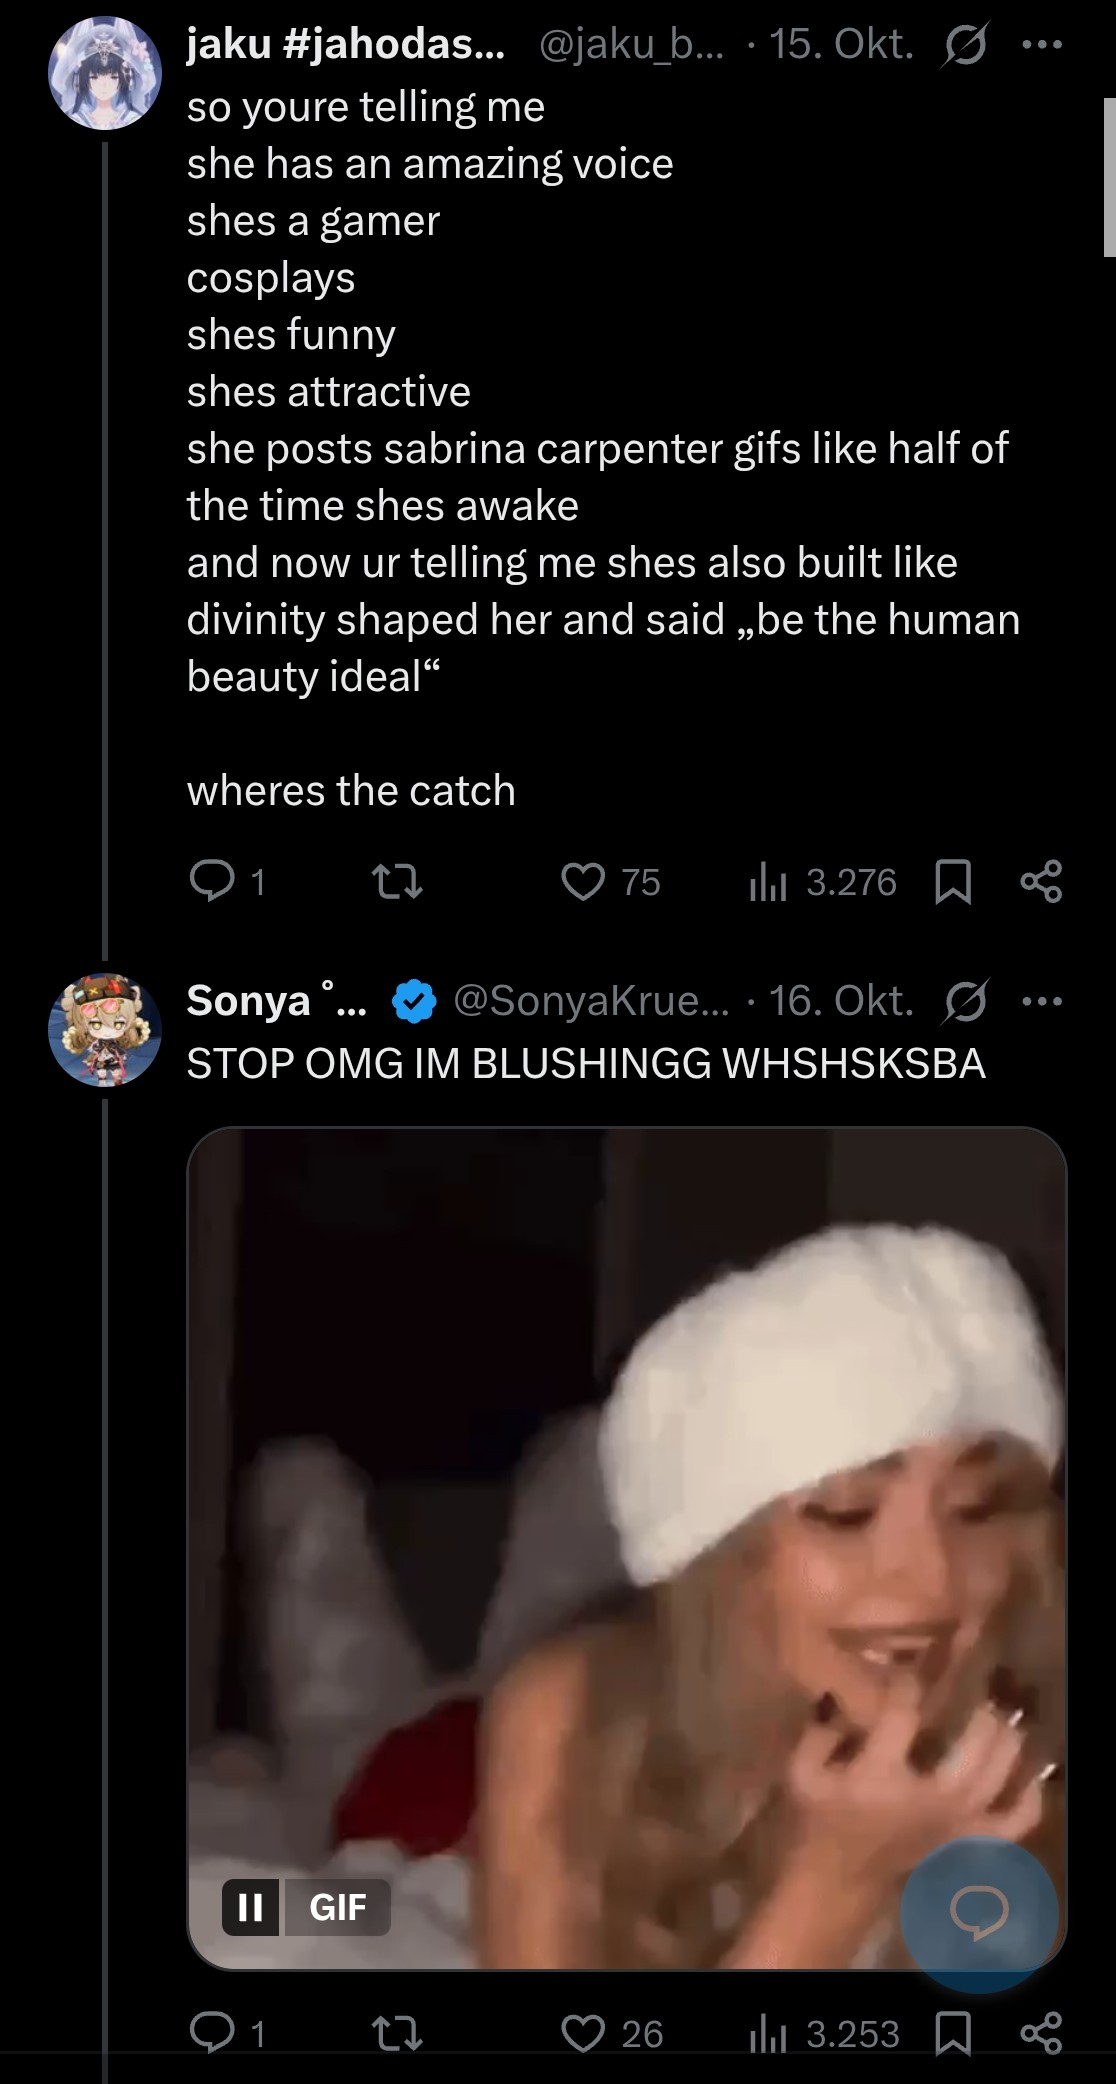Bookmark jaku's tweet

pos(952,882)
